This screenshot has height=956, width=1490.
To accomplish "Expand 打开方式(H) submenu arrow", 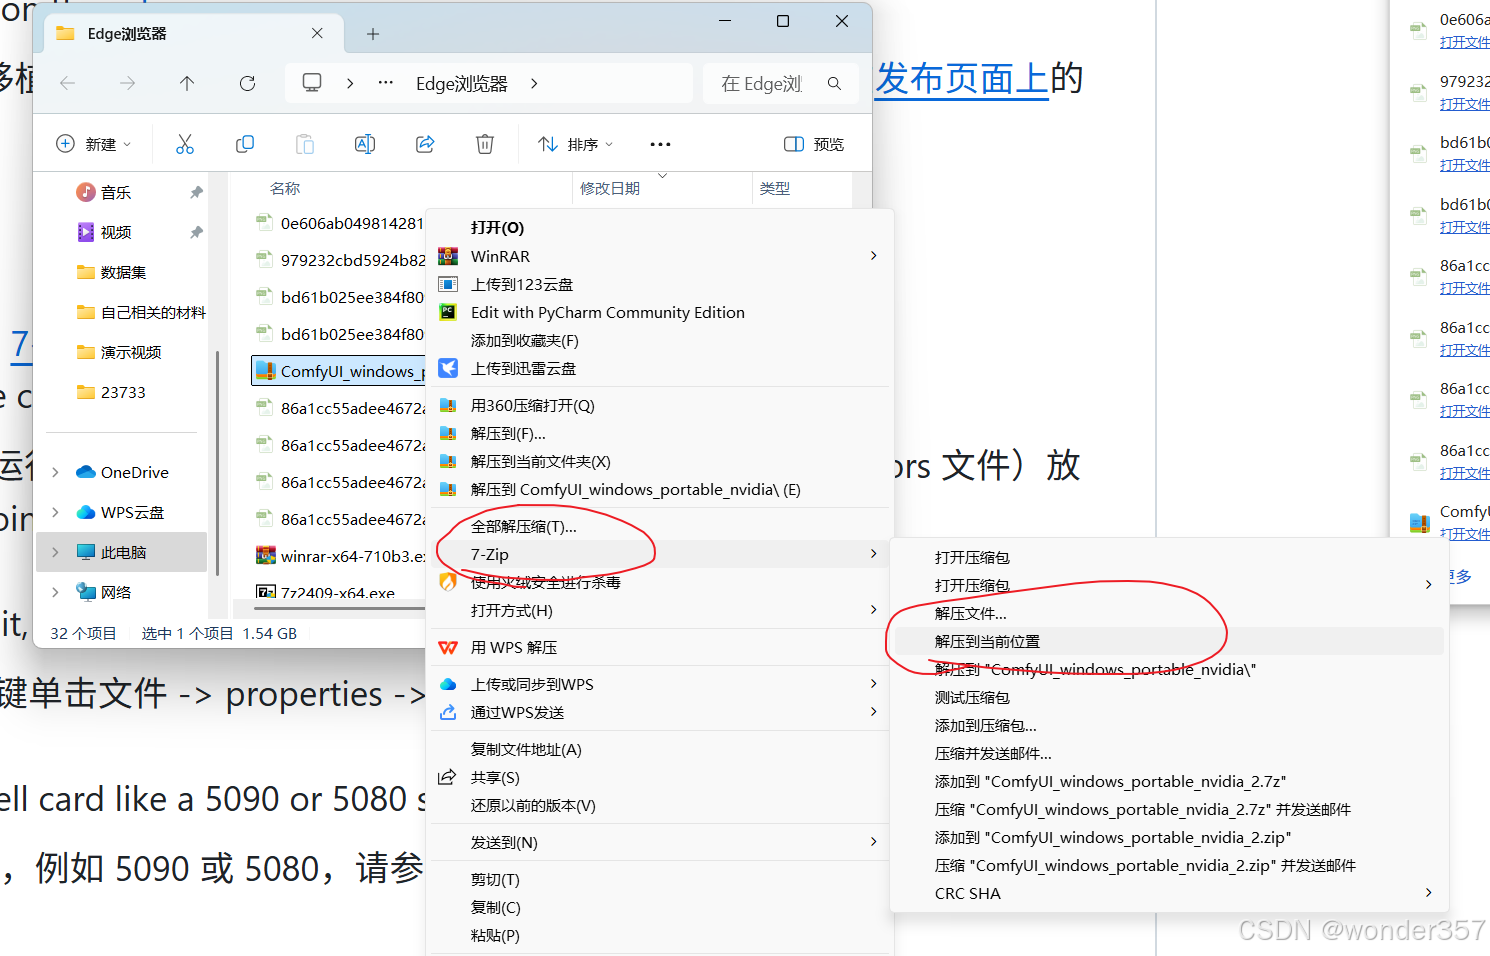I will pos(873,610).
